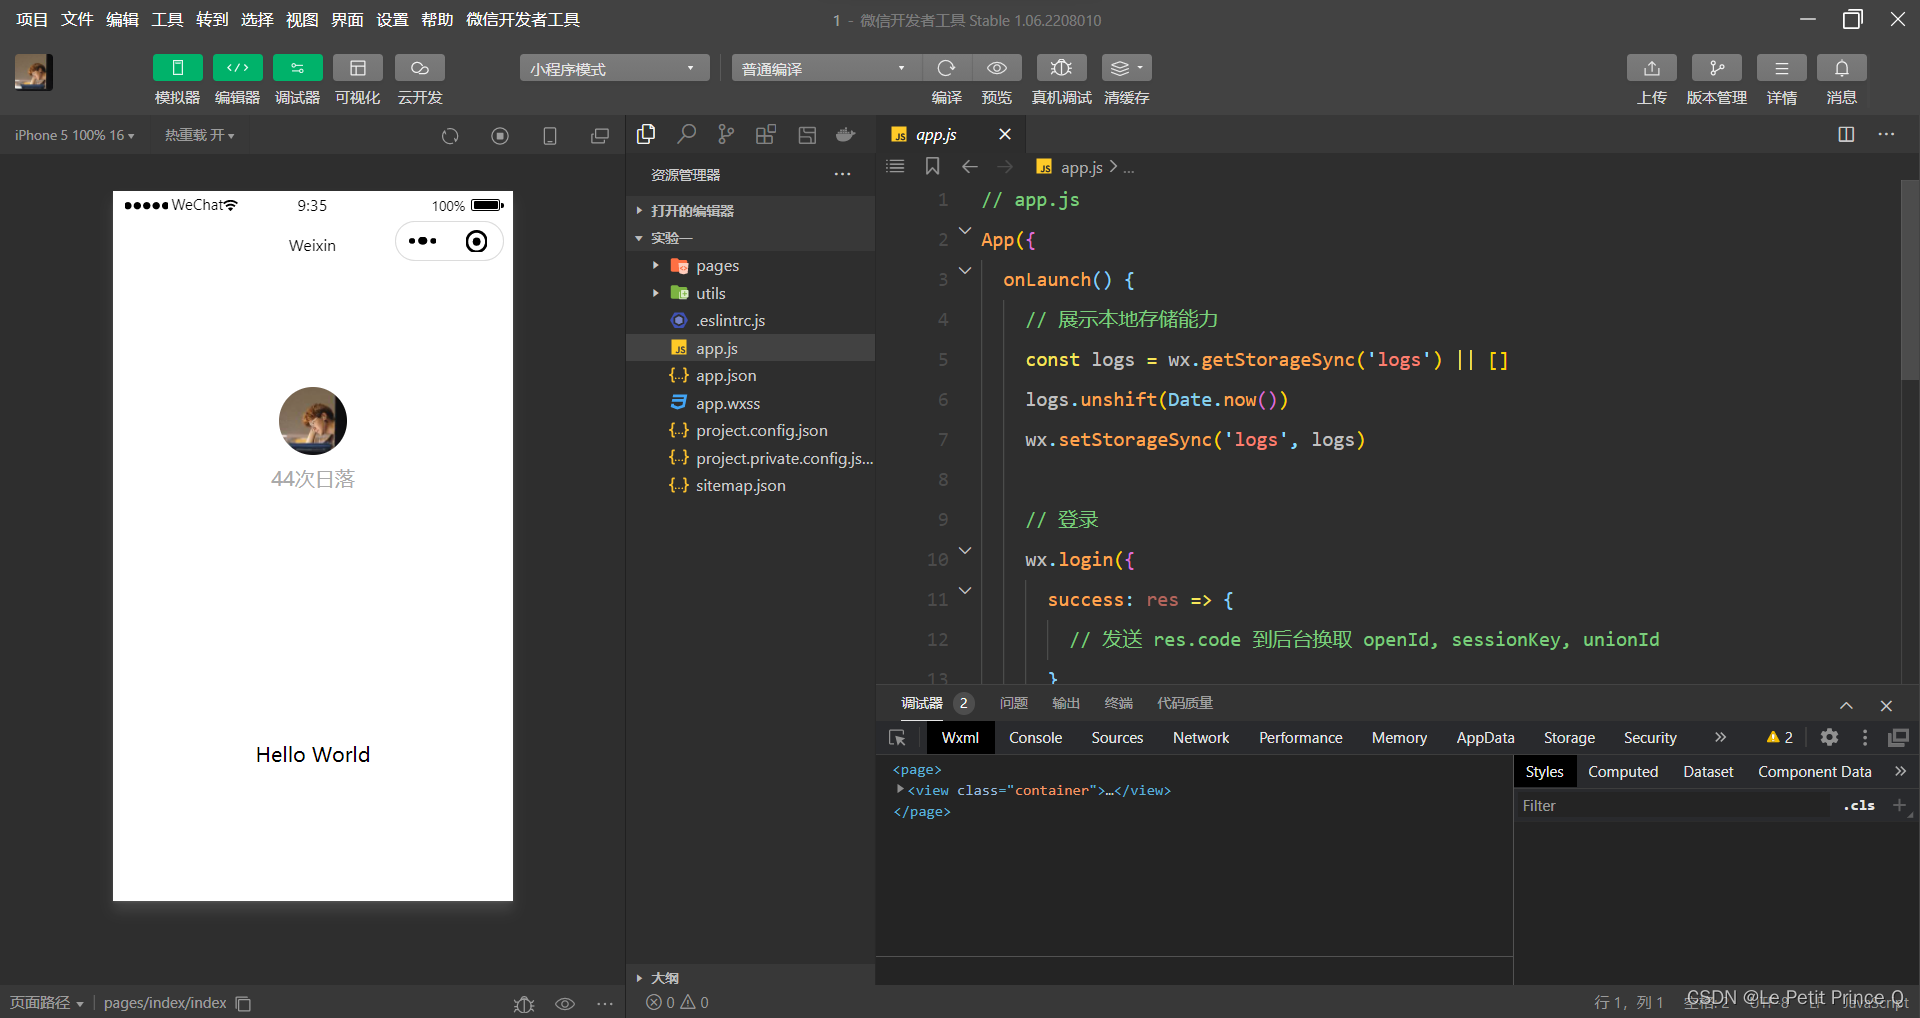The width and height of the screenshot is (1920, 1018).
Task: Expand the 打开的编辑器 section
Action: (750, 211)
